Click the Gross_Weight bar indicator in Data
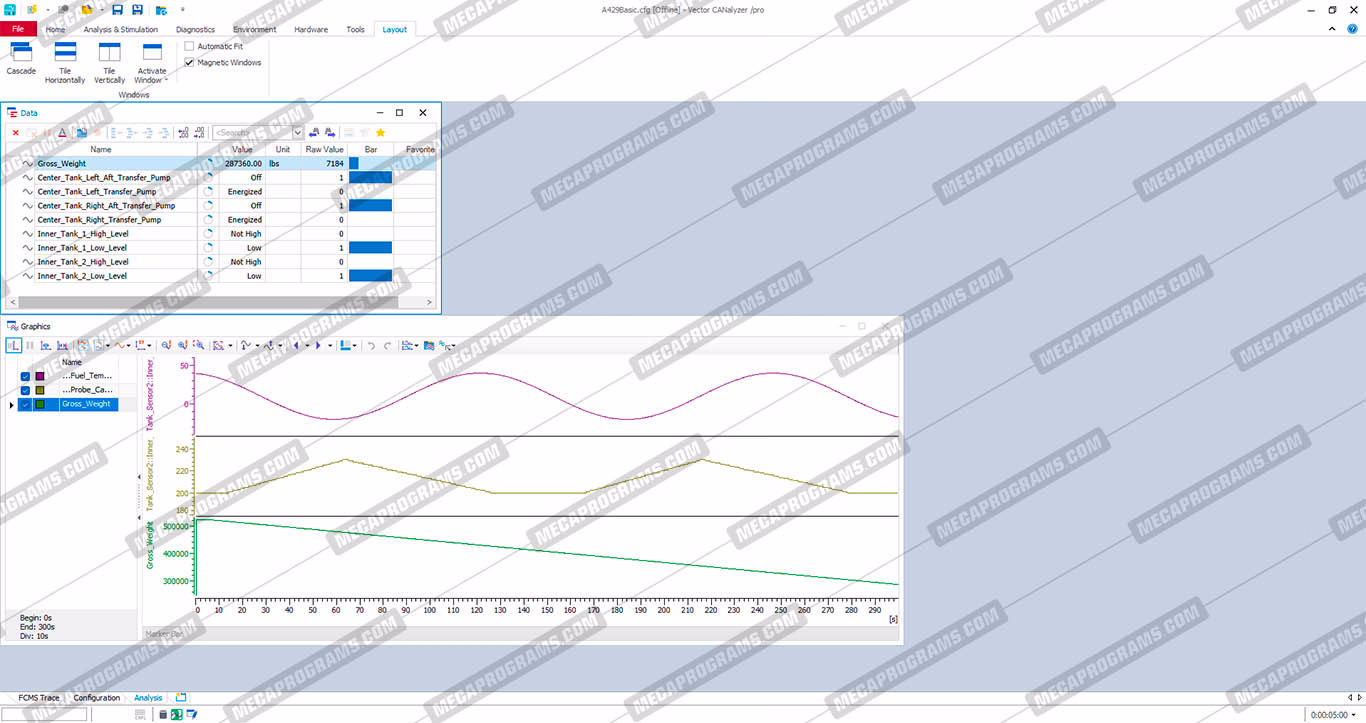1366x723 pixels. tap(353, 163)
